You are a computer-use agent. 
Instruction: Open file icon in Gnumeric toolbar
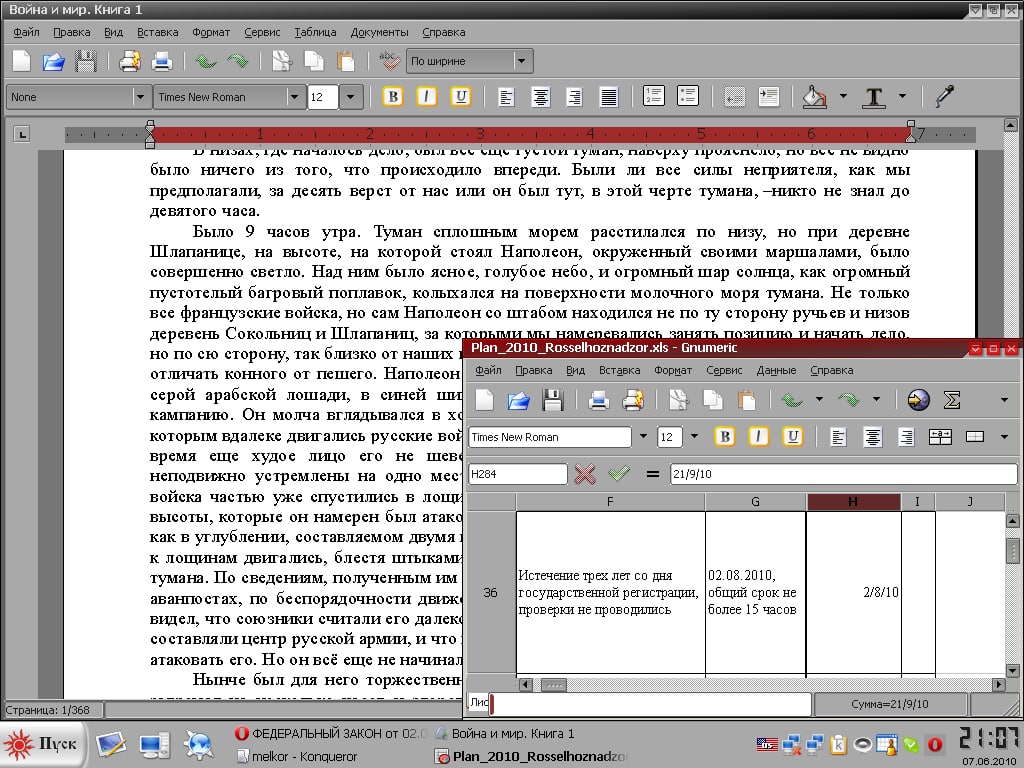519,400
